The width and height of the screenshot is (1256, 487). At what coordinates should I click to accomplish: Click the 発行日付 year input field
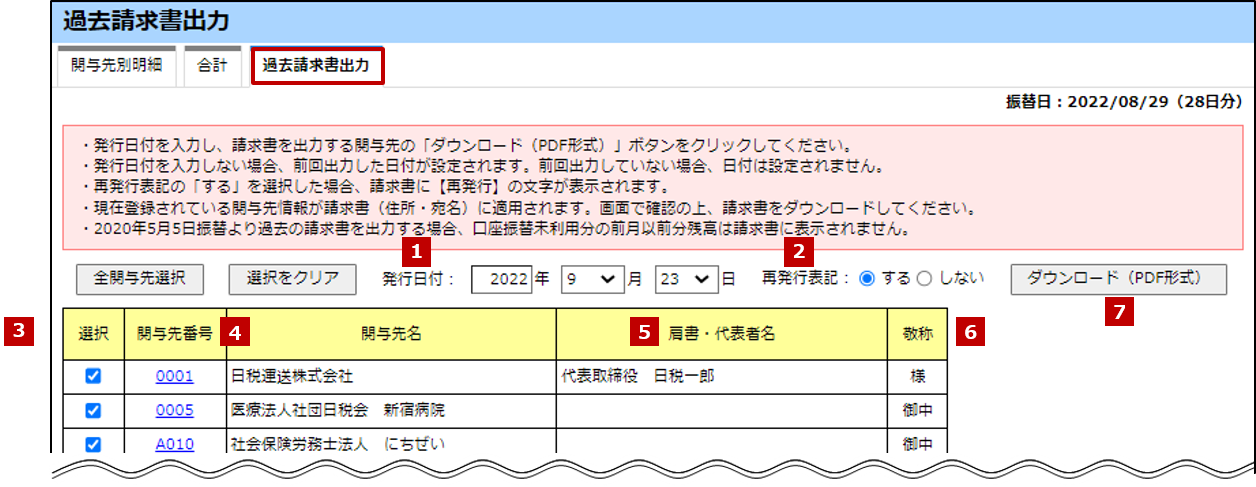click(x=501, y=279)
